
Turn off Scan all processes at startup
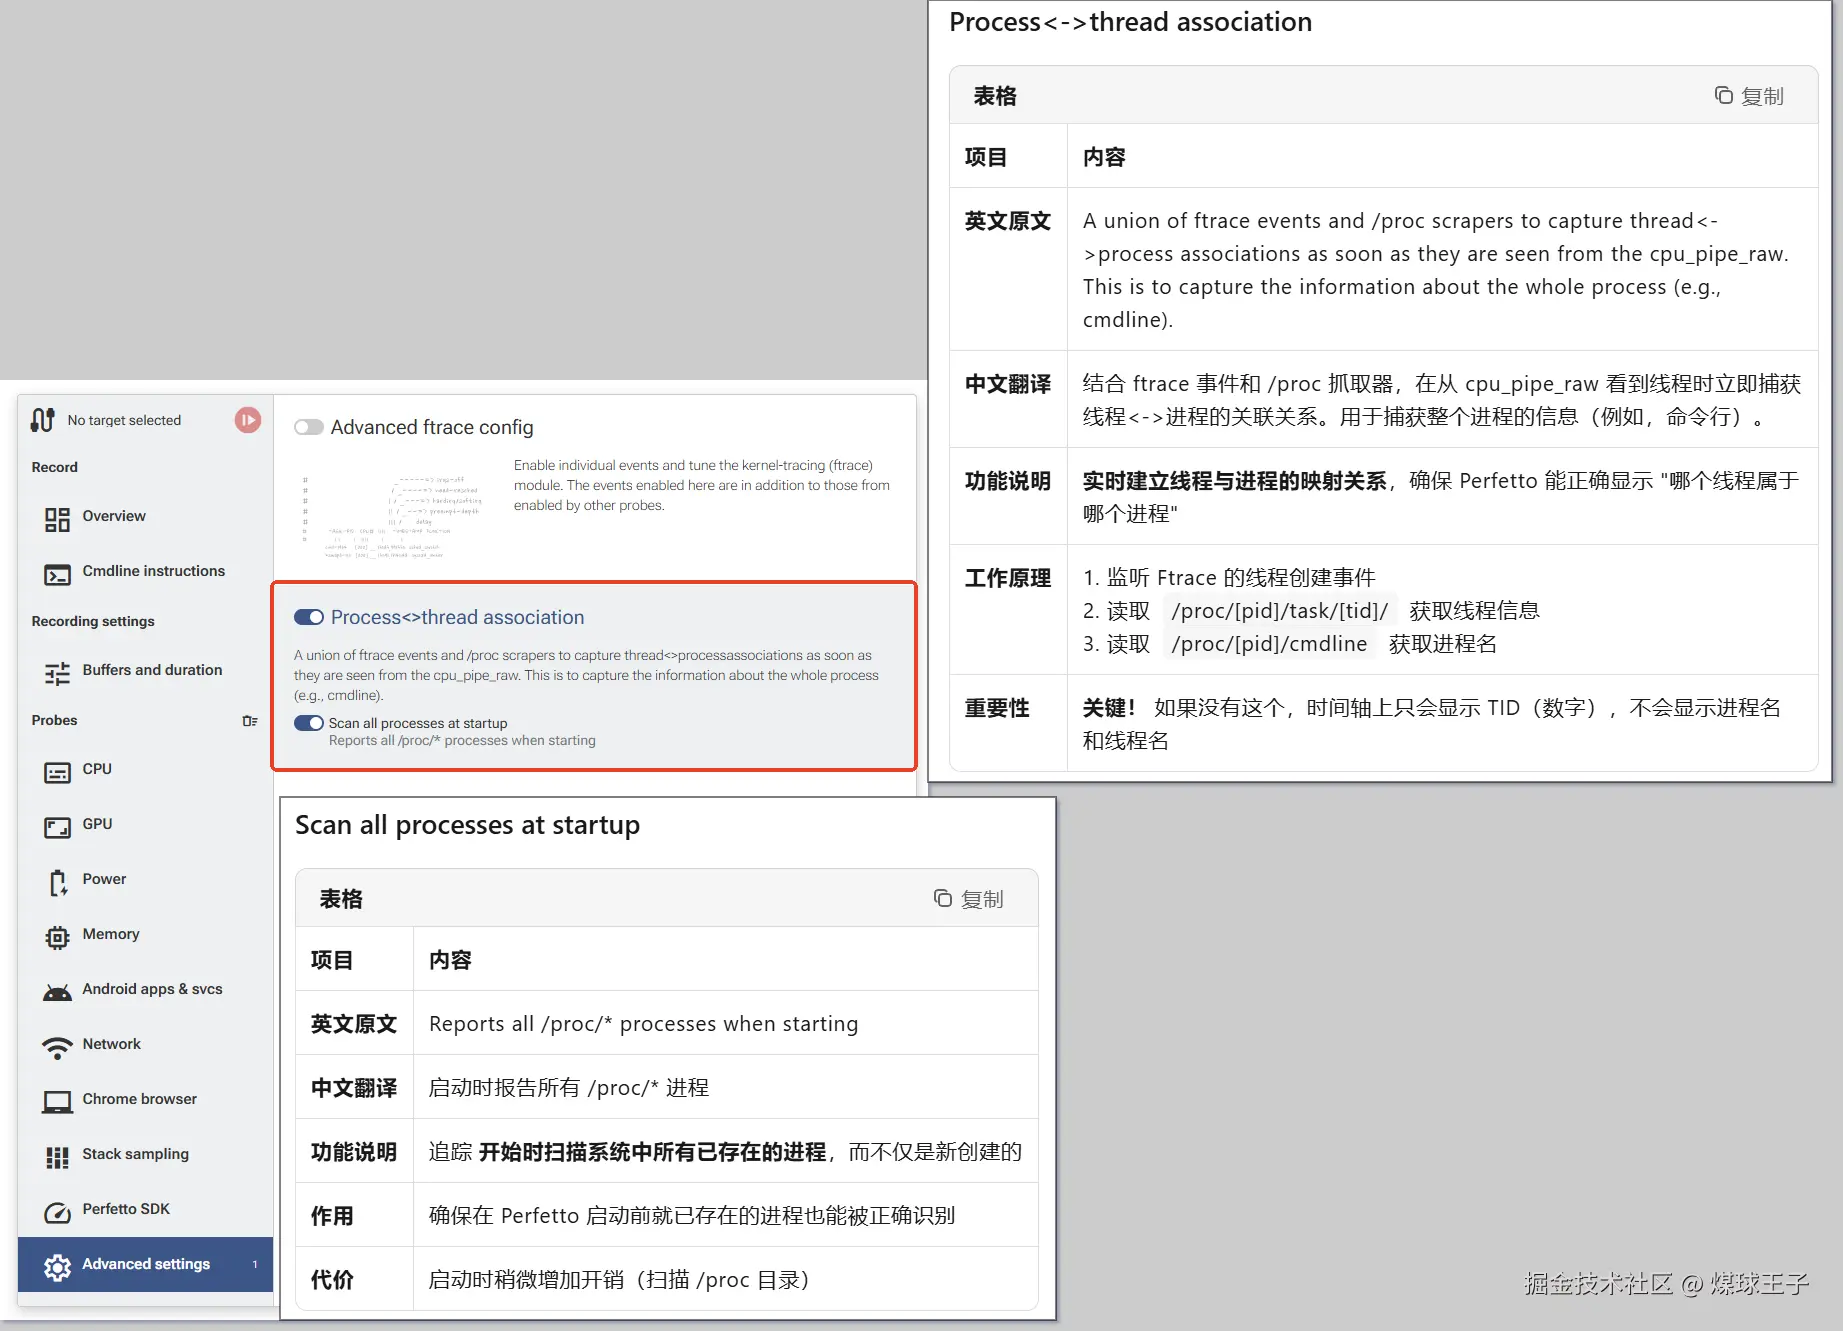pos(308,723)
